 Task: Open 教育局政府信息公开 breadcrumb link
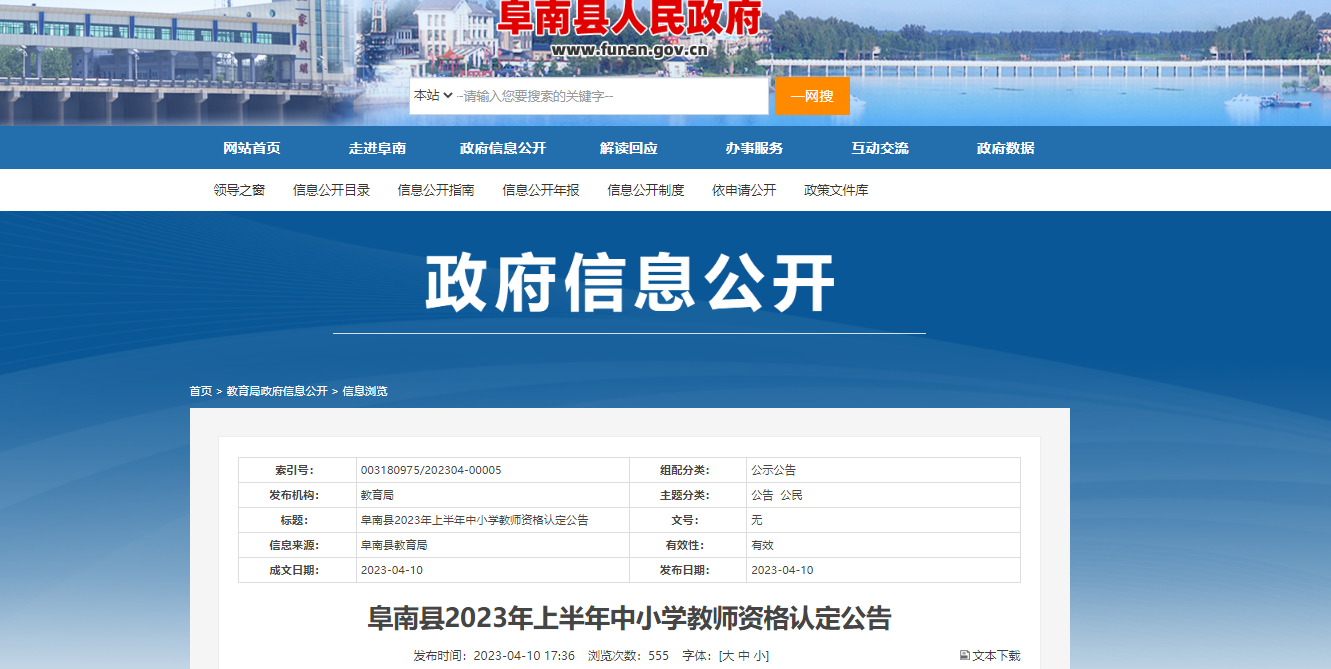[277, 391]
